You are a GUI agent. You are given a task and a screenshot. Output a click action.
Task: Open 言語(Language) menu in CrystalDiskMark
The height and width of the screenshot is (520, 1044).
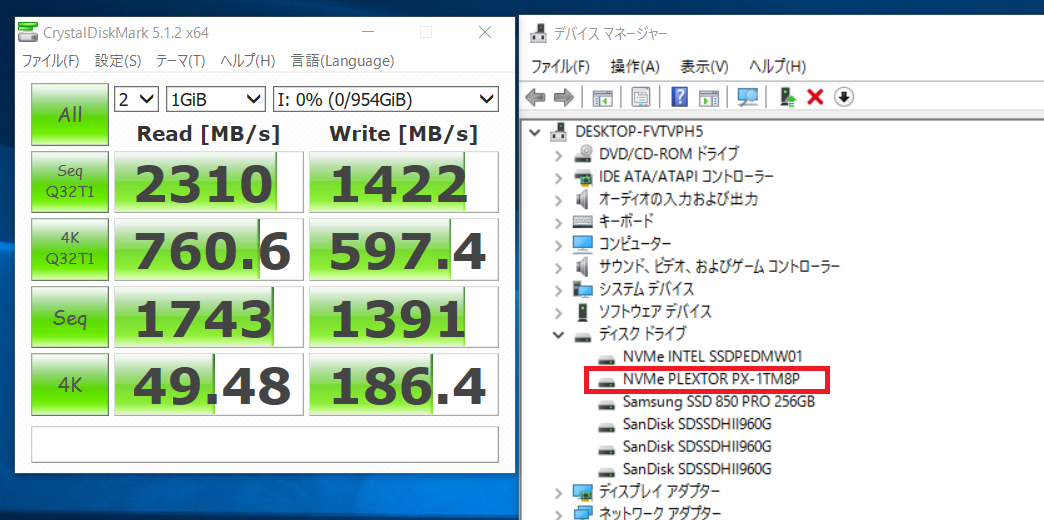tap(343, 61)
